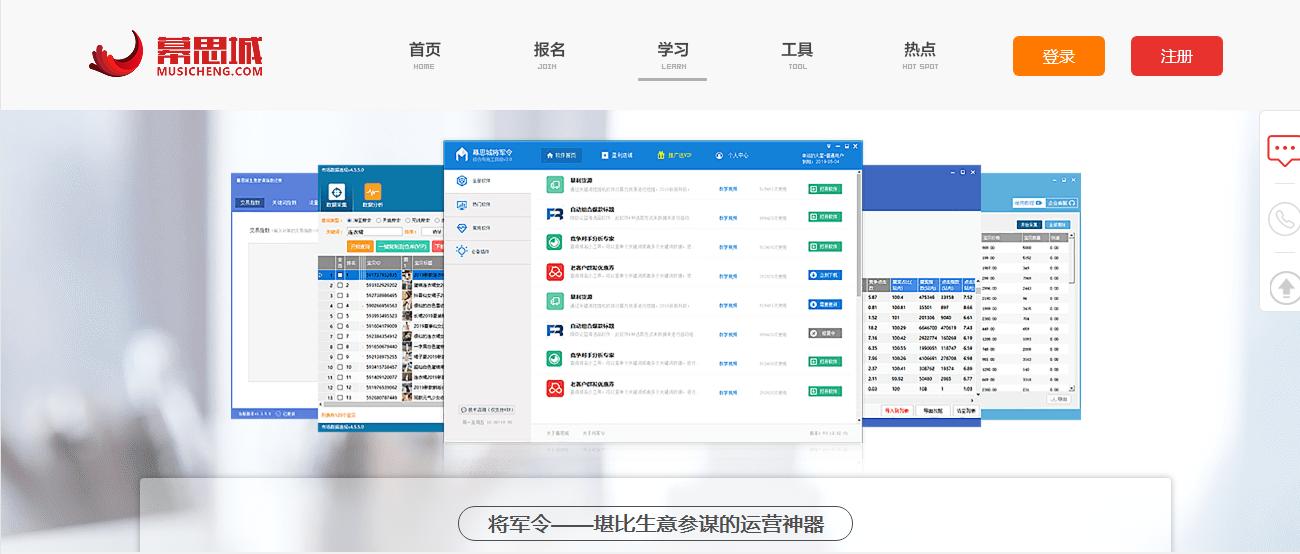
Task: Select orange 数据分析 icon in data window
Action: (x=372, y=194)
